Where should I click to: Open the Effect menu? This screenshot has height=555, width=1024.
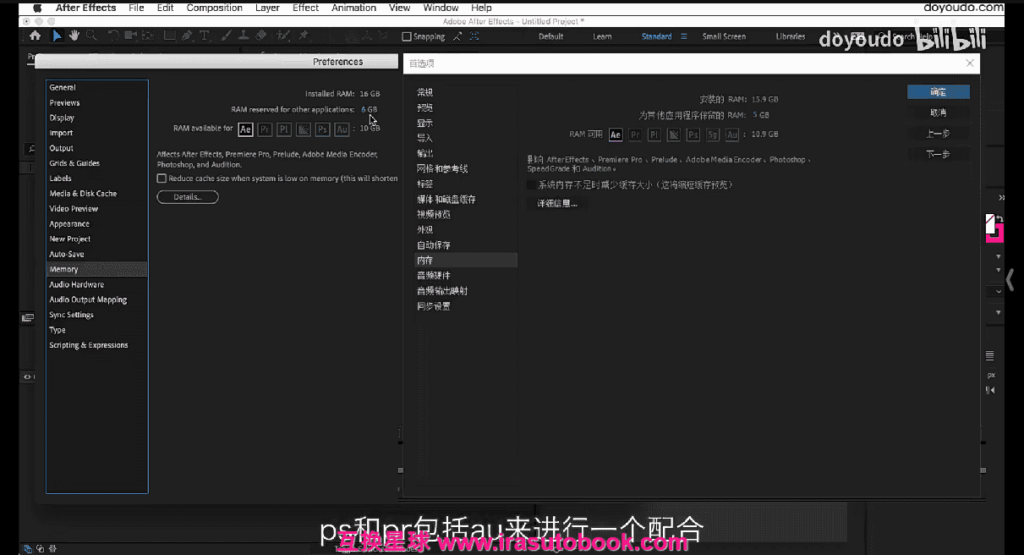[305, 8]
